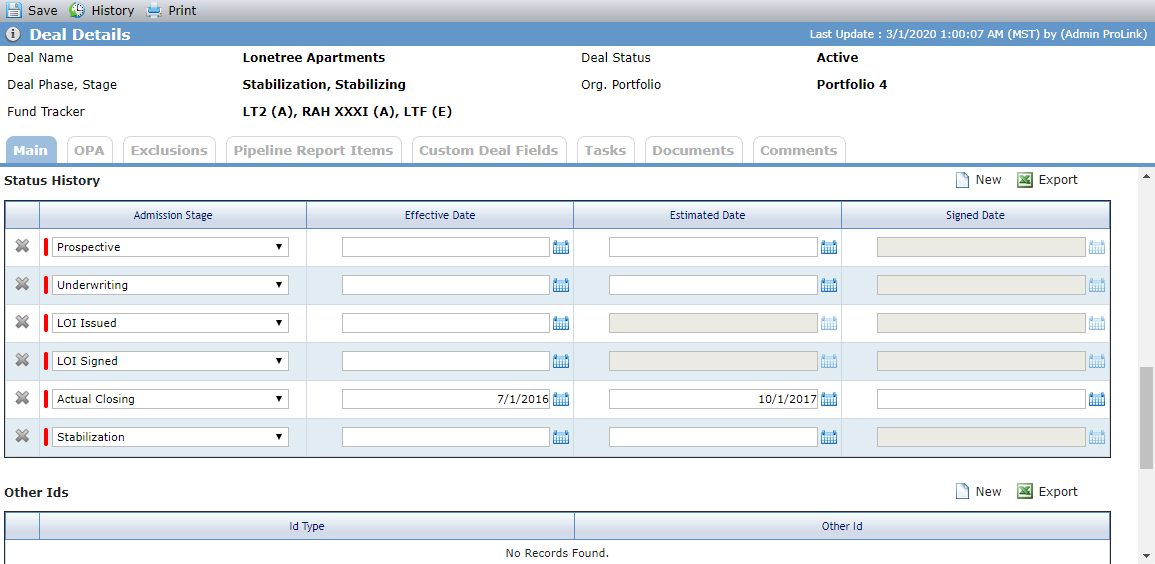The width and height of the screenshot is (1155, 564).
Task: Open the Actual Closing stage dropdown
Action: pyautogui.click(x=170, y=399)
